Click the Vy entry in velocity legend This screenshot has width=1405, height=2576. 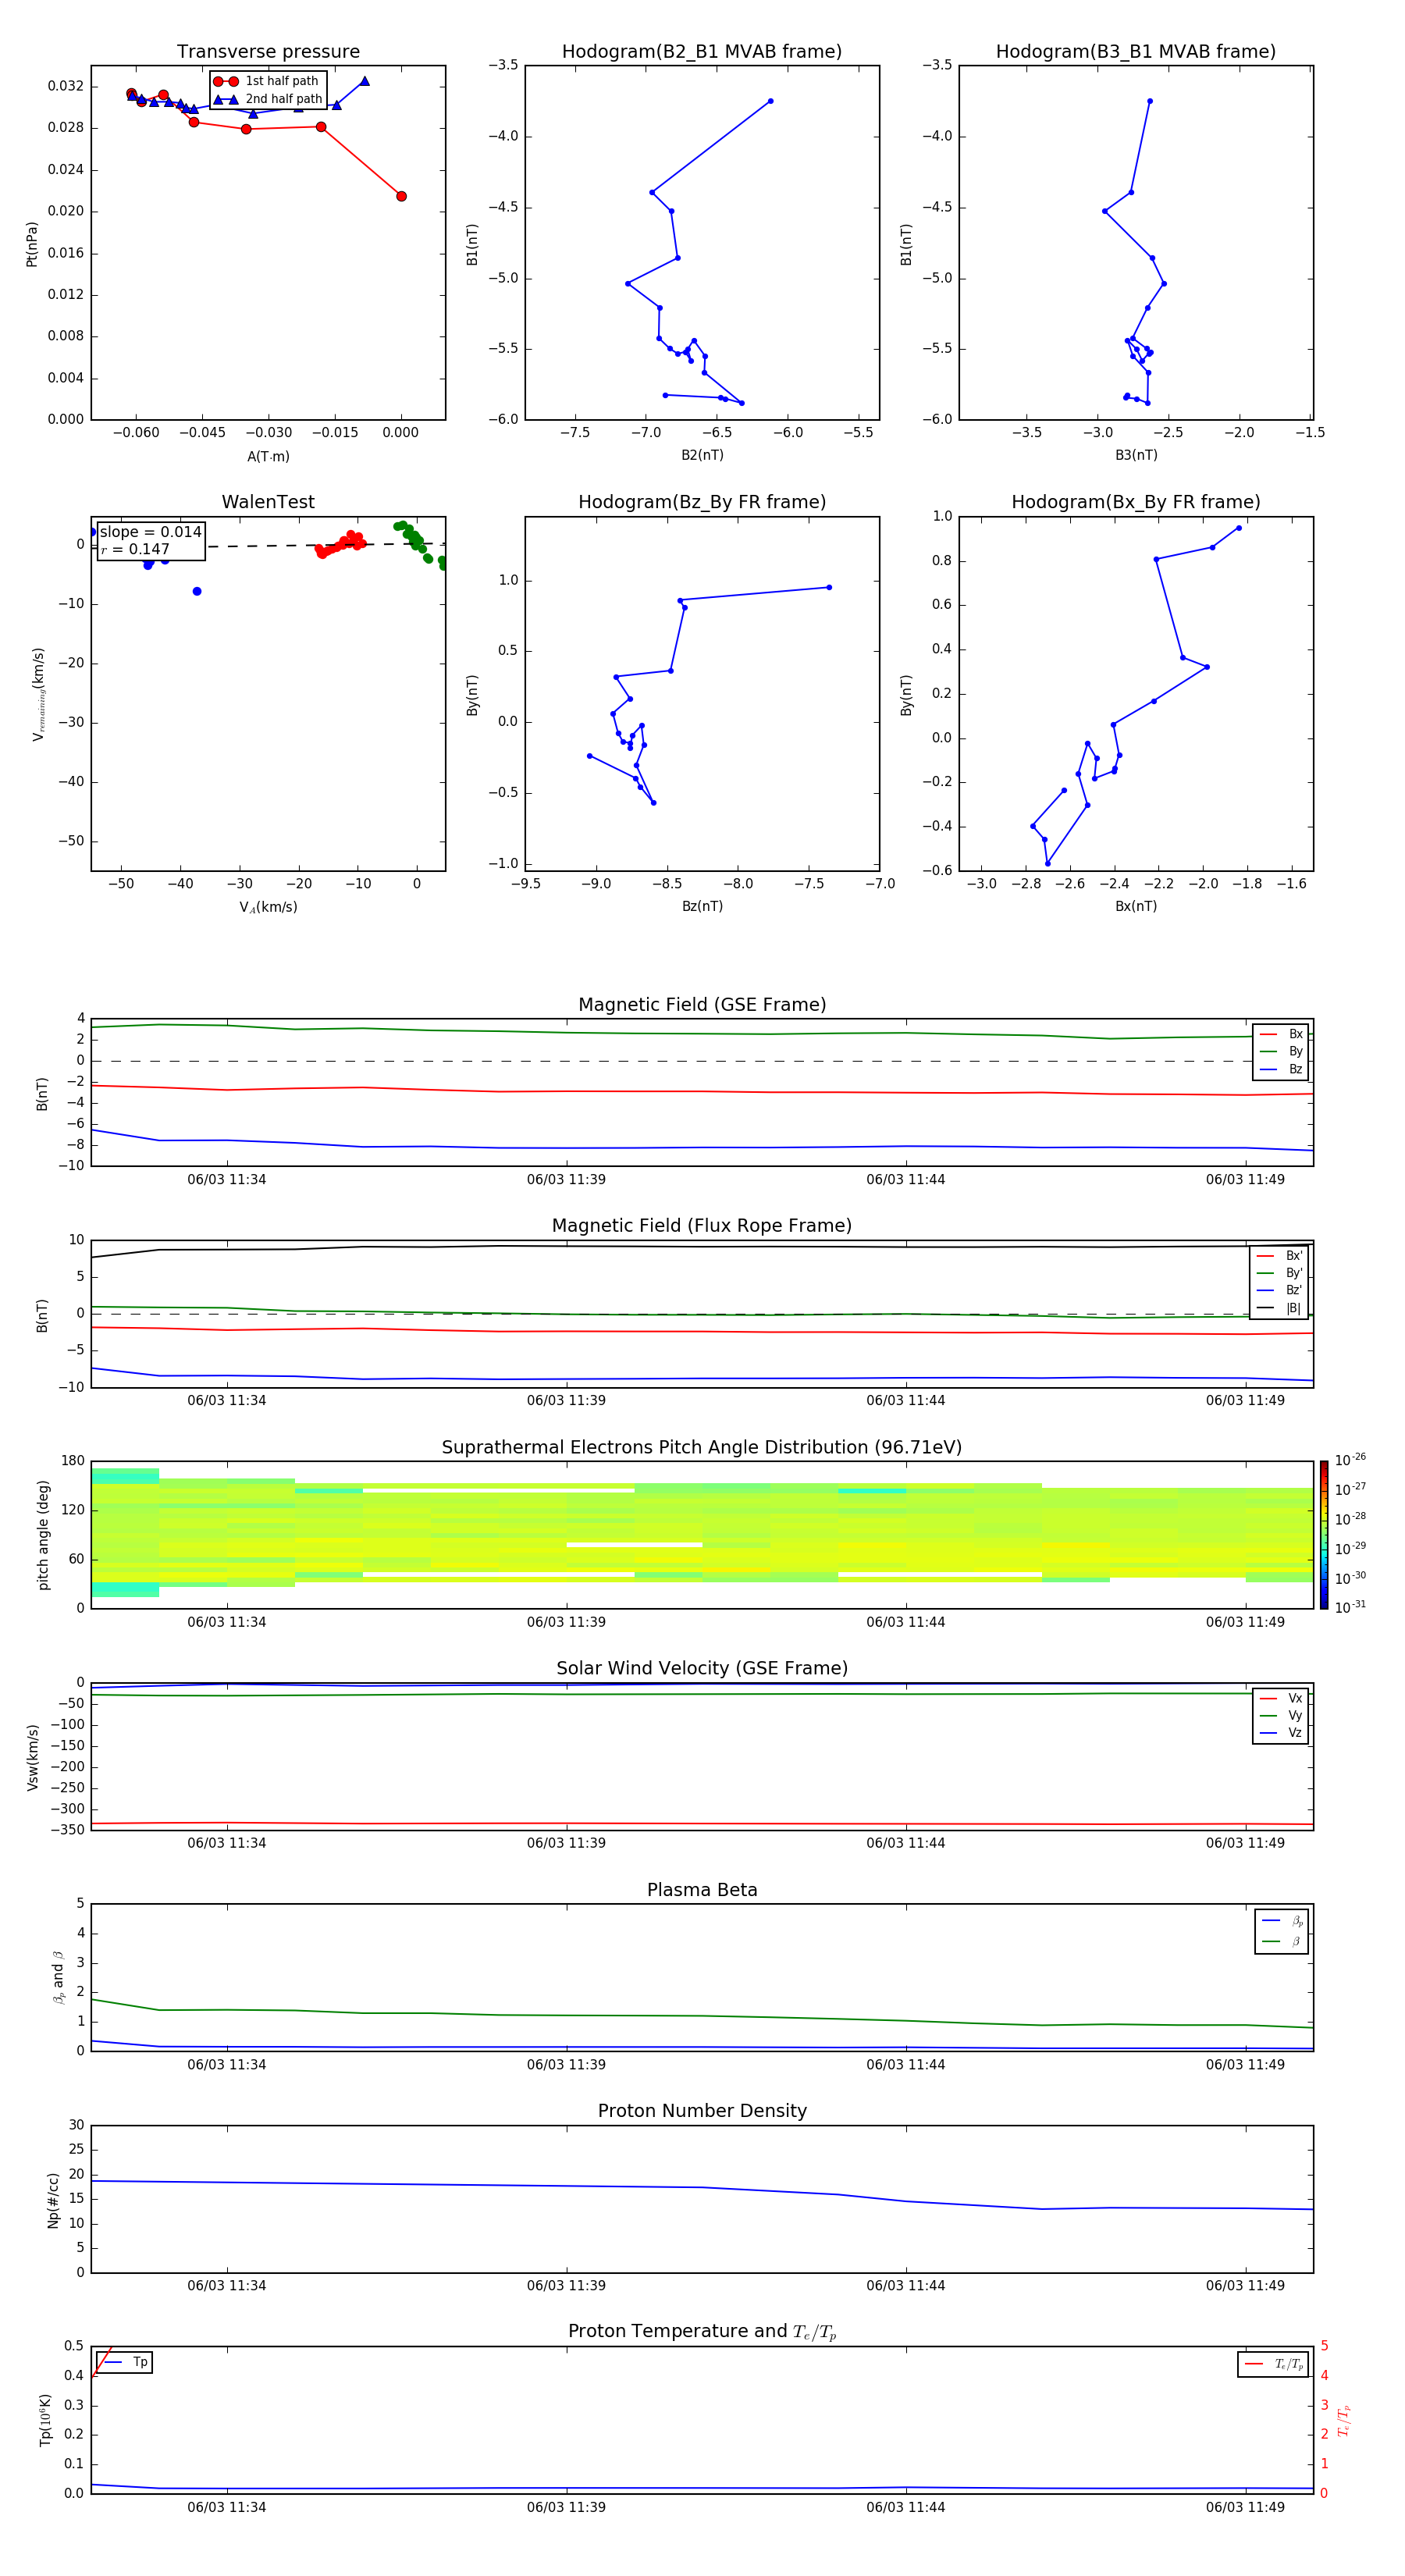1281,1715
